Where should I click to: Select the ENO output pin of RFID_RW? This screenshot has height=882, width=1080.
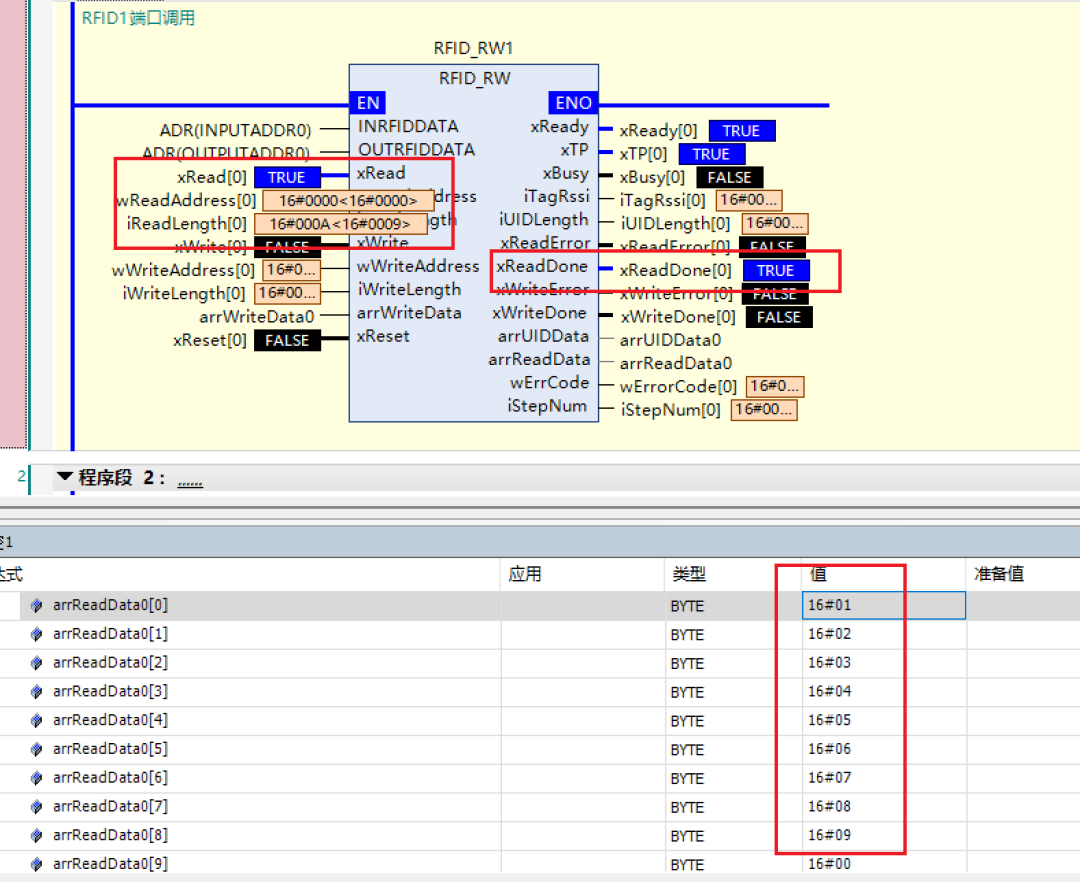(573, 103)
